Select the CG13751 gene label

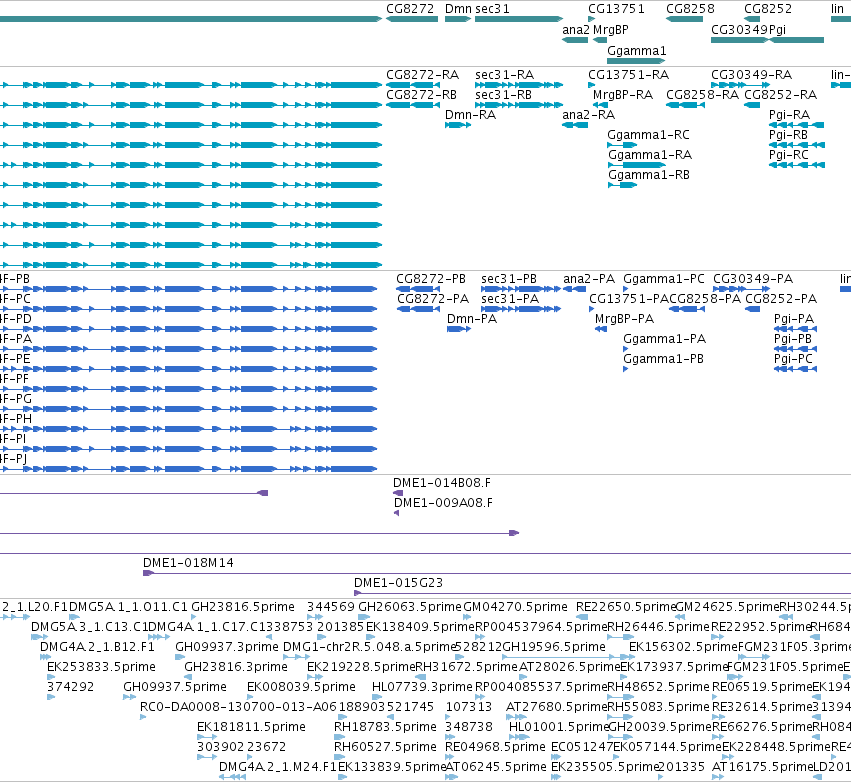(x=616, y=9)
